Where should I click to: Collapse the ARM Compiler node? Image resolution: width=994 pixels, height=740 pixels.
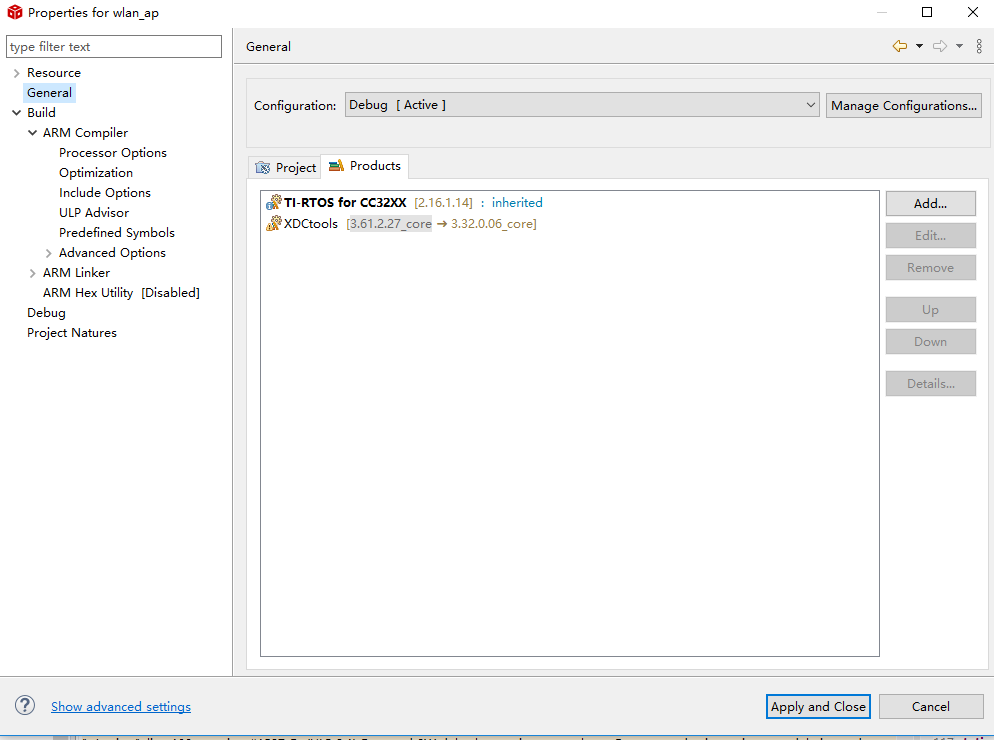pos(32,133)
